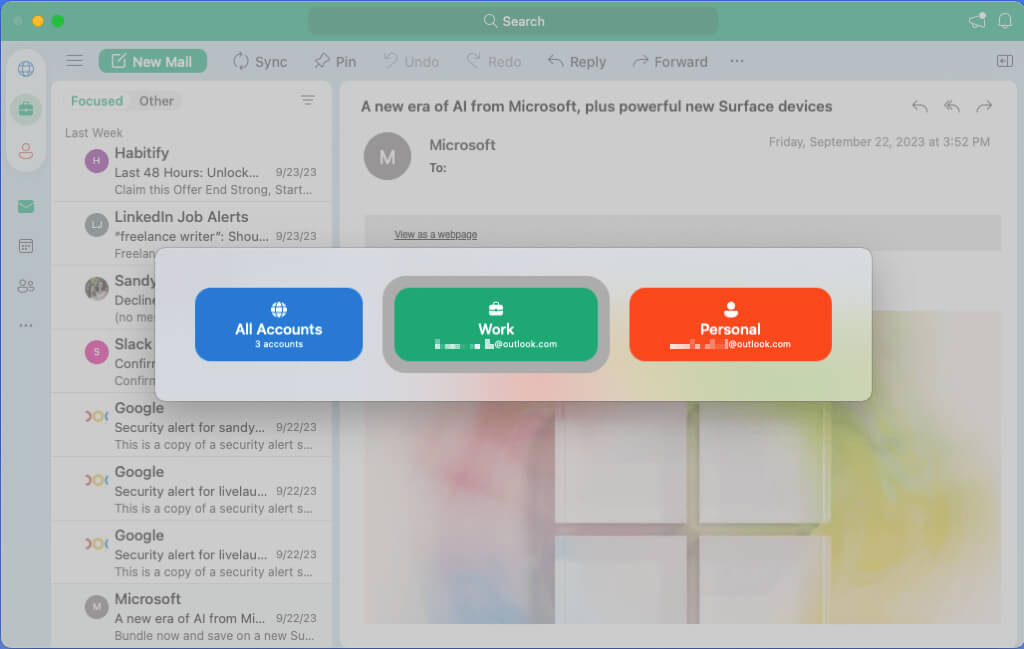Click the reply arrow in message header

(920, 106)
